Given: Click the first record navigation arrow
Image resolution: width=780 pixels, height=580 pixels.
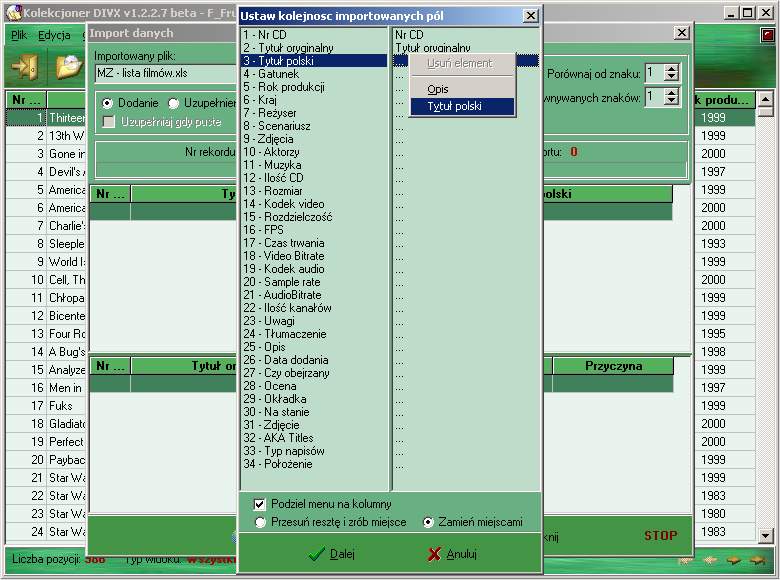Looking at the screenshot, I should click(684, 561).
